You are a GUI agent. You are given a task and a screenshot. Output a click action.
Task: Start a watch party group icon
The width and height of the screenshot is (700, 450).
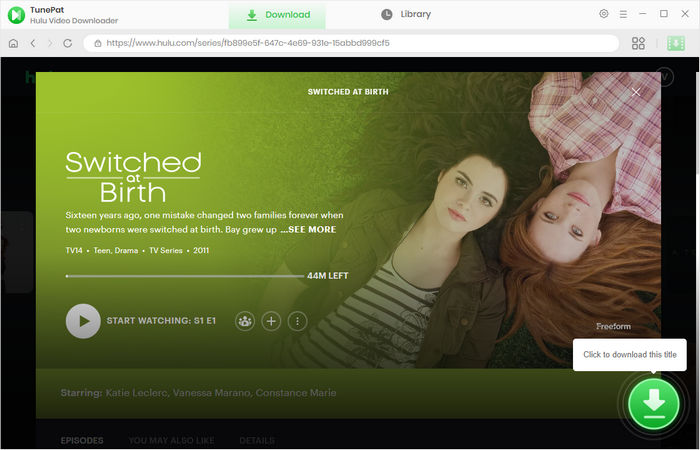click(x=245, y=321)
